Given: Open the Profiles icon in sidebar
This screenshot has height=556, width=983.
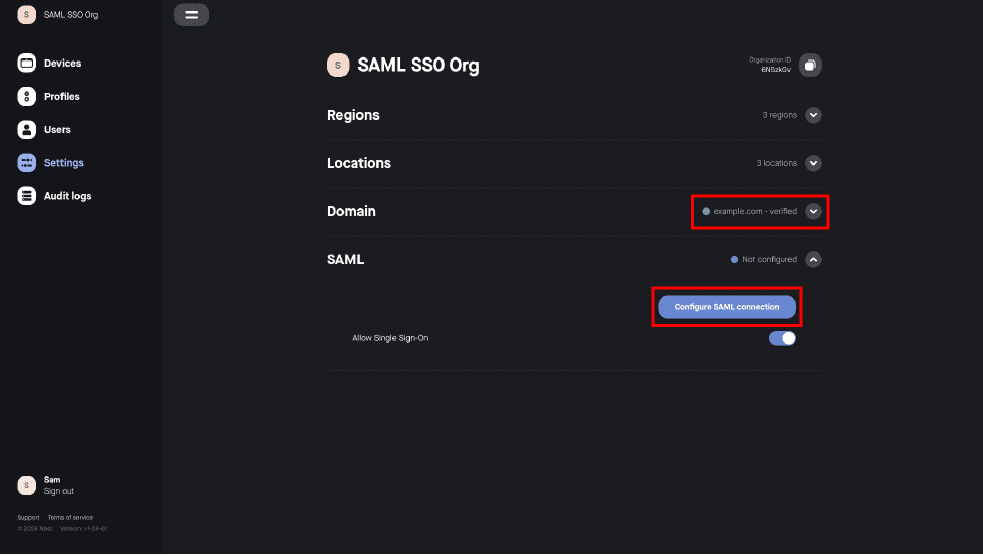Looking at the screenshot, I should [26, 97].
